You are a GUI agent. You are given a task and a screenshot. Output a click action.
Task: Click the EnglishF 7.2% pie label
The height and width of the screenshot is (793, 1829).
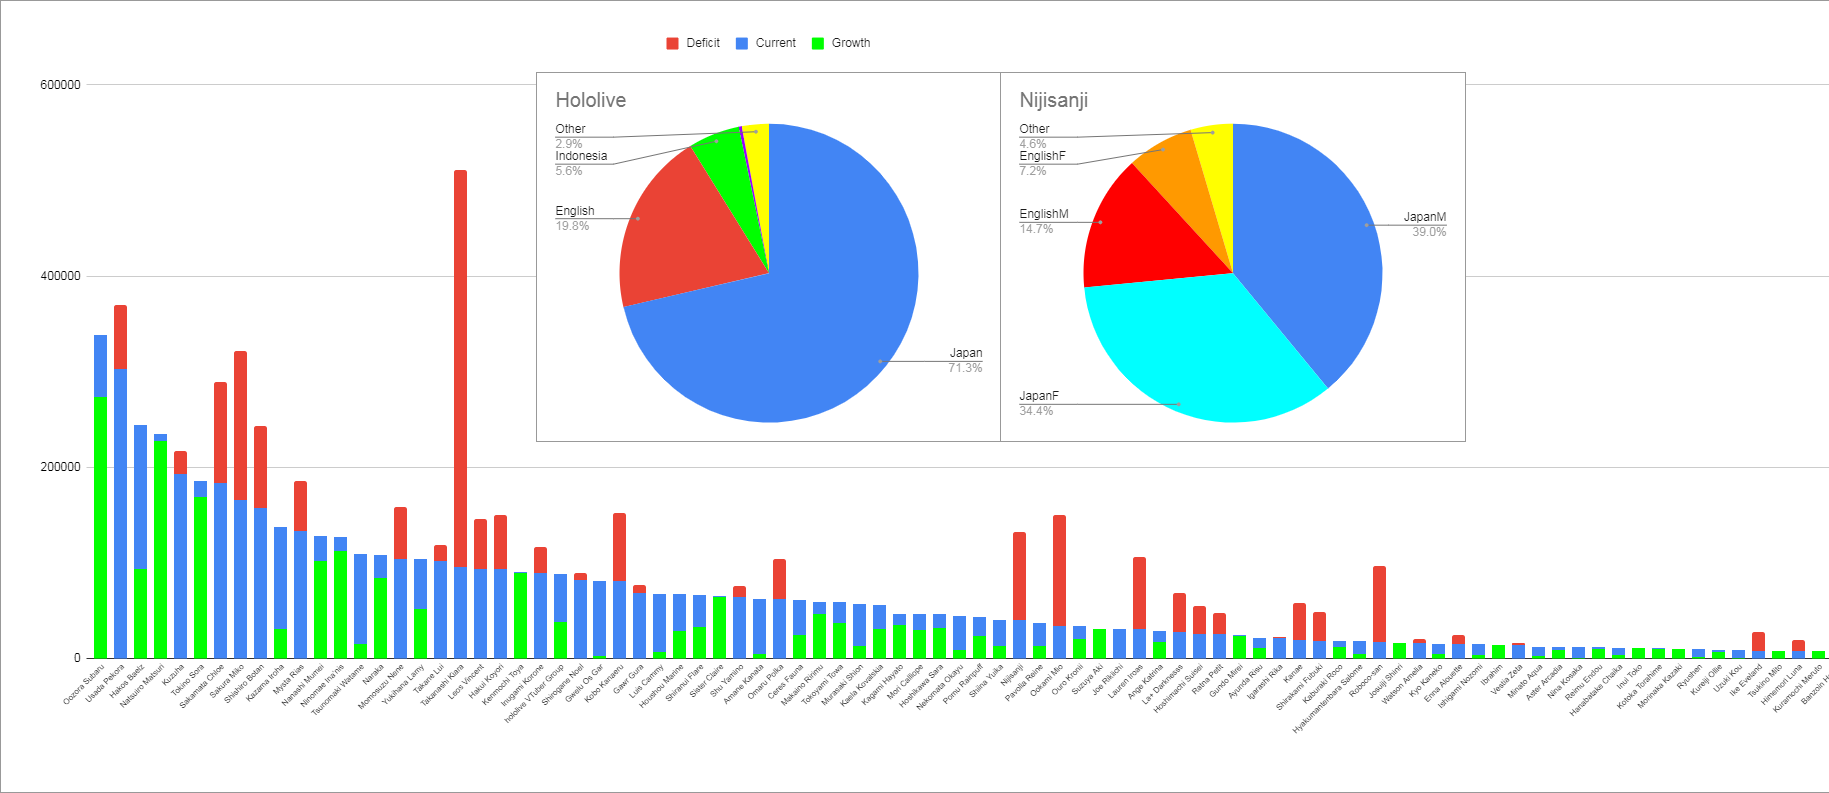pyautogui.click(x=1042, y=163)
